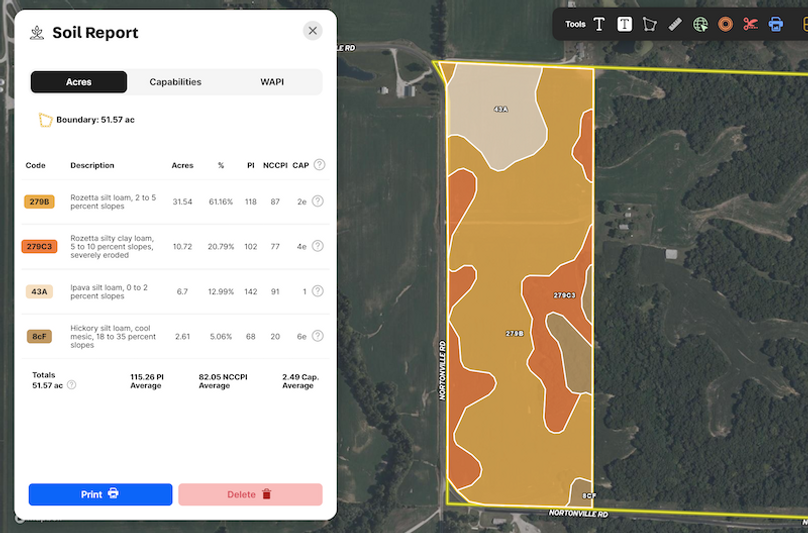Switch to the Acres tab

[x=79, y=82]
